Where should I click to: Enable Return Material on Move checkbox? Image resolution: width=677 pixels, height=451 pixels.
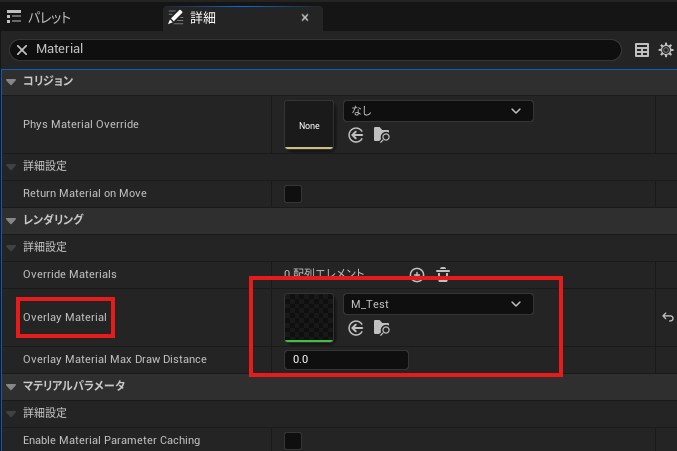[293, 193]
